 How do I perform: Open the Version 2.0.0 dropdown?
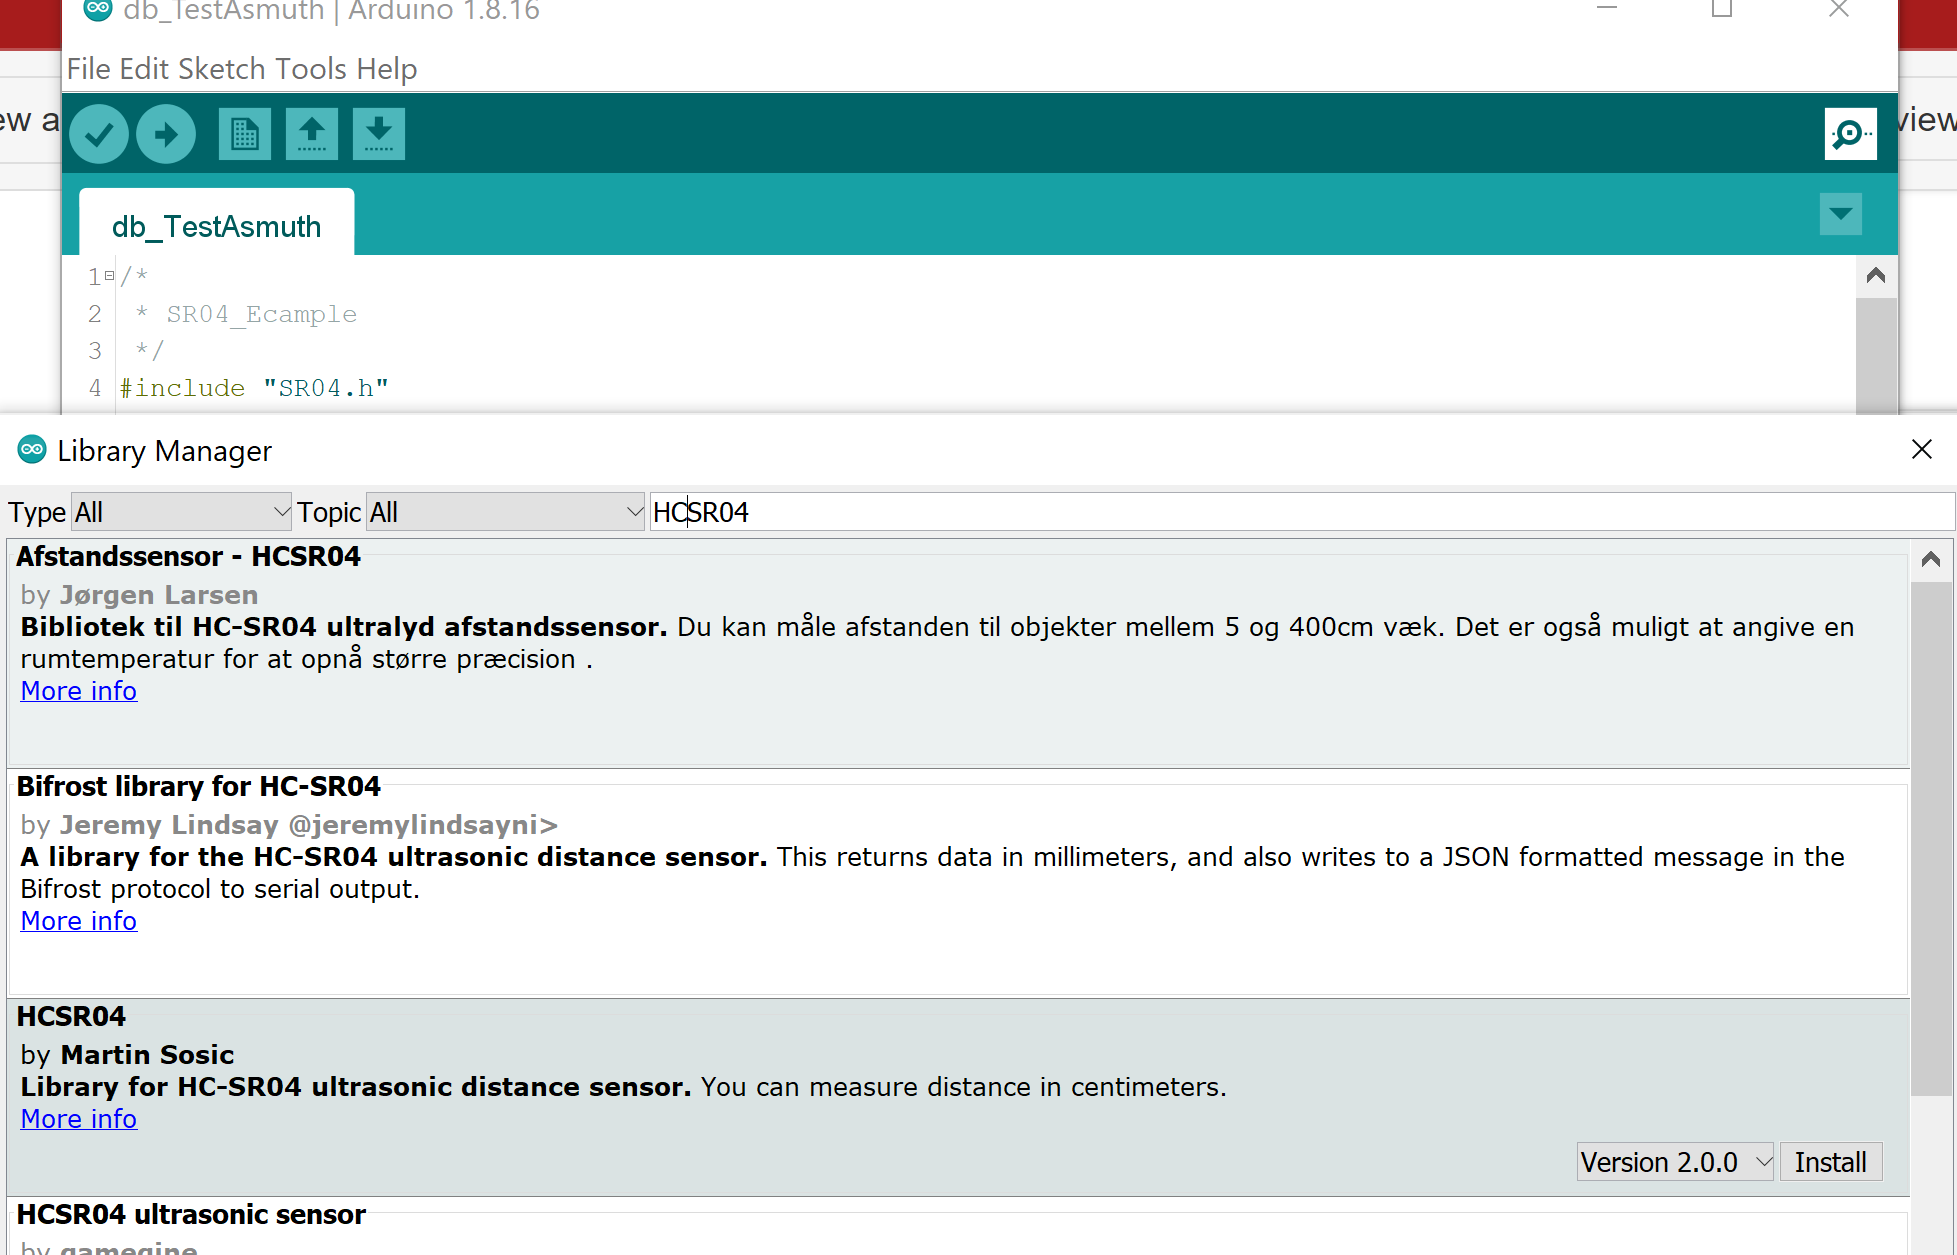coord(1675,1162)
